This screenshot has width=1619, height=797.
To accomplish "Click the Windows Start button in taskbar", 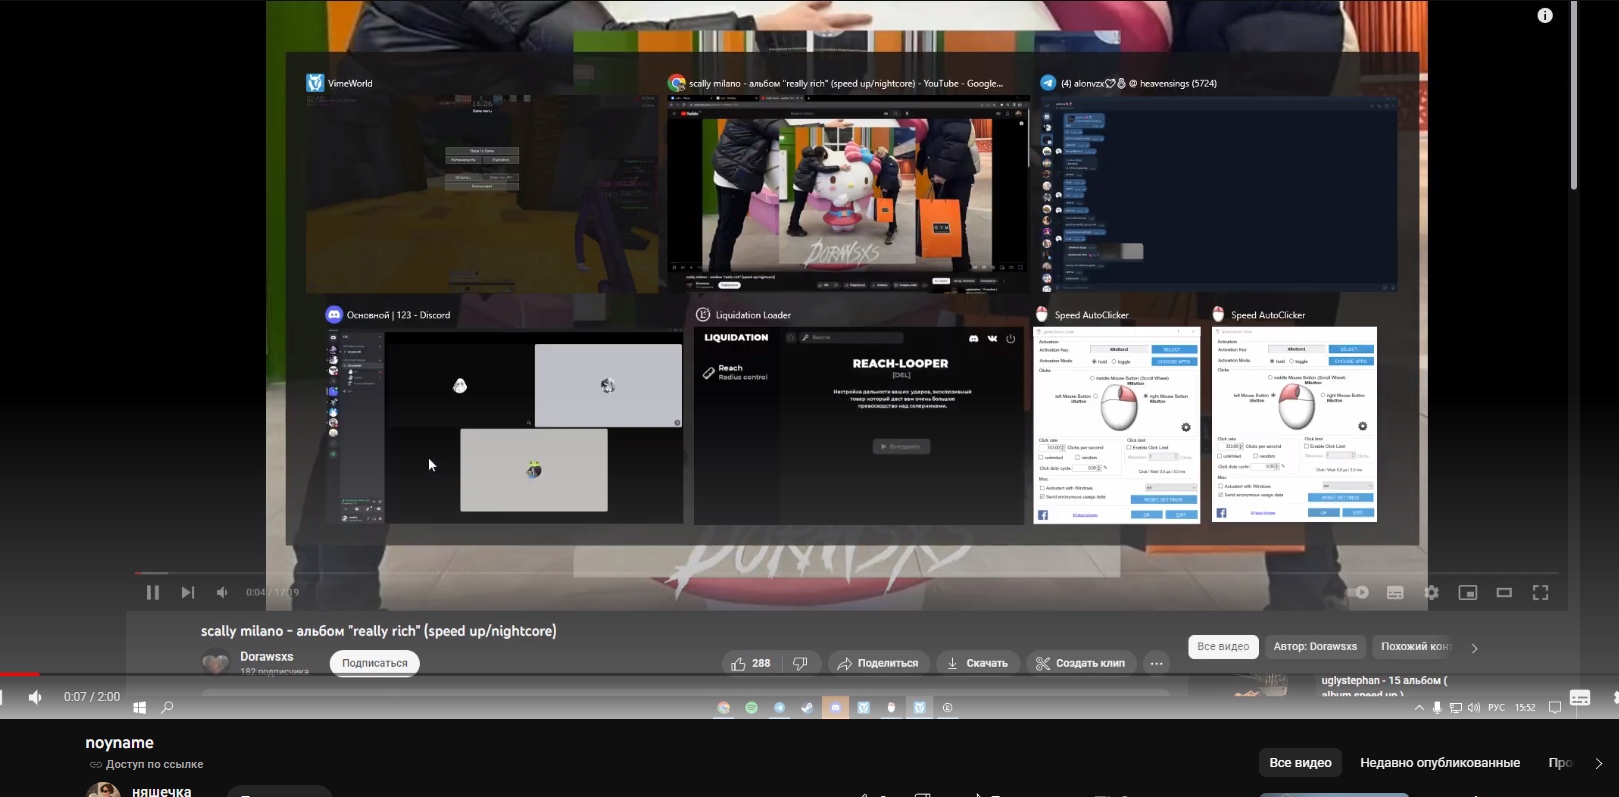I will click(140, 708).
